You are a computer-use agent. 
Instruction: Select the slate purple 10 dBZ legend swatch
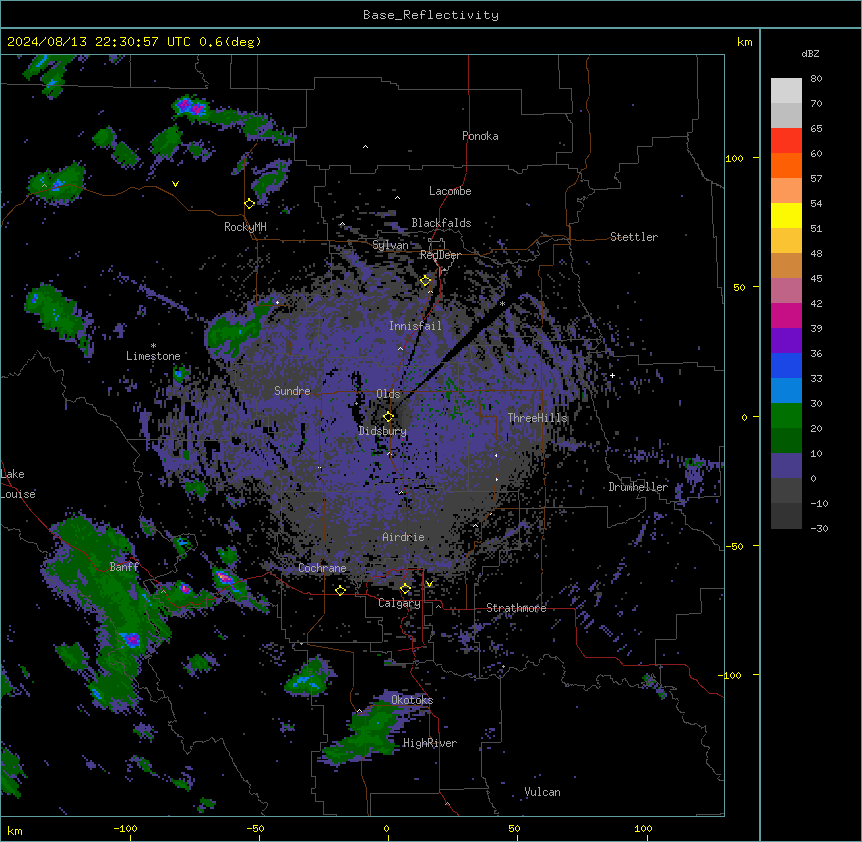[786, 466]
